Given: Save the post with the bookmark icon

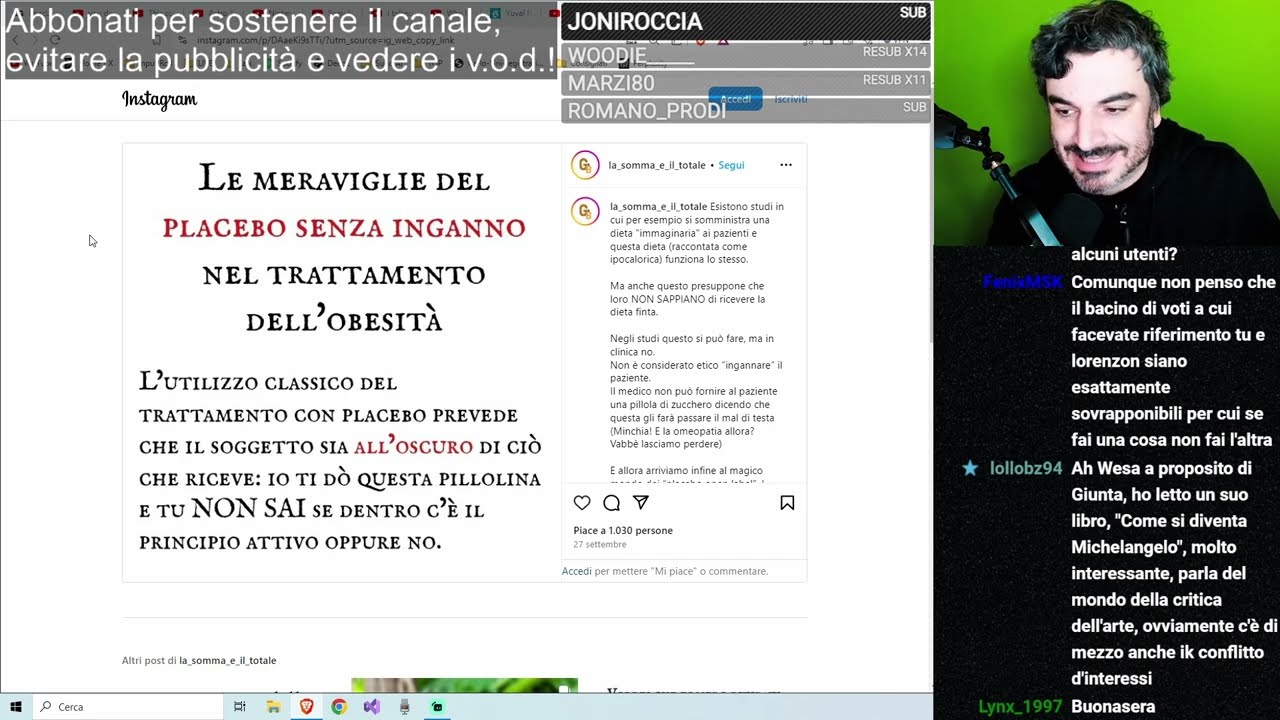Looking at the screenshot, I should (787, 503).
